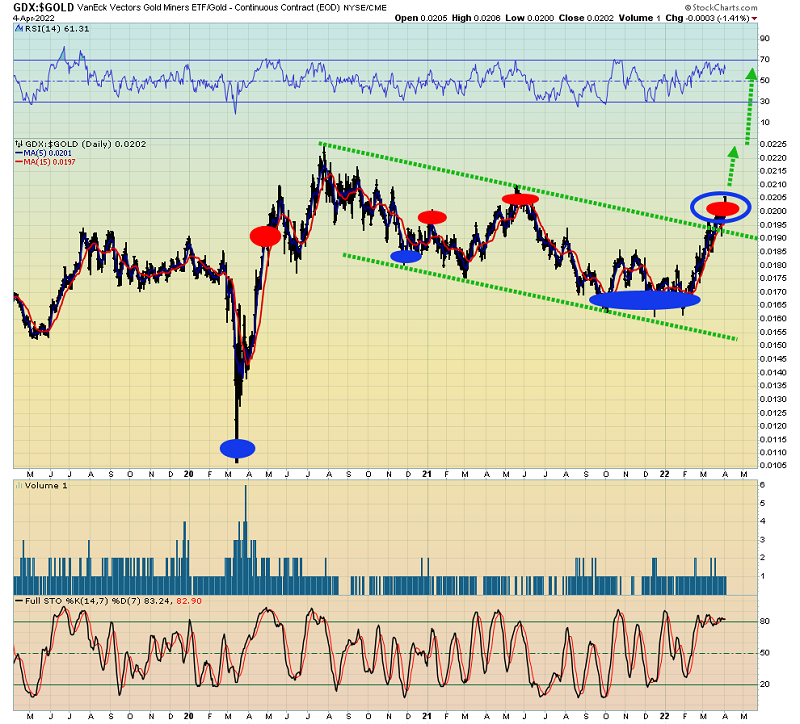Select the red oval just after the 21 year mark
The height and width of the screenshot is (724, 800).
(x=432, y=217)
